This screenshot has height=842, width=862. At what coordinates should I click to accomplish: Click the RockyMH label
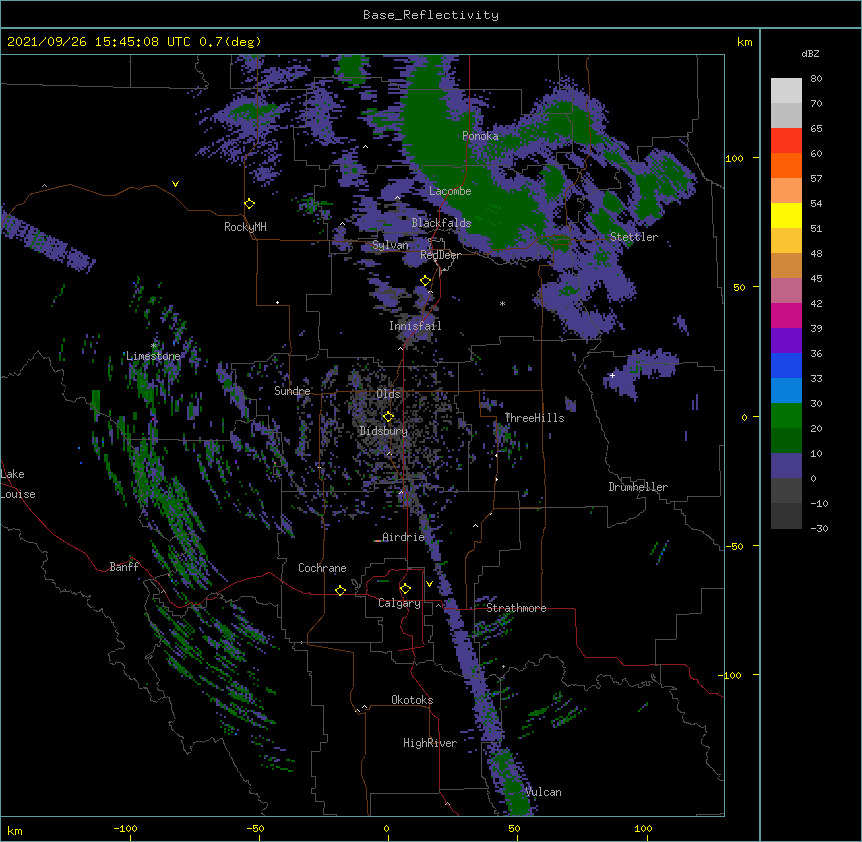(245, 227)
